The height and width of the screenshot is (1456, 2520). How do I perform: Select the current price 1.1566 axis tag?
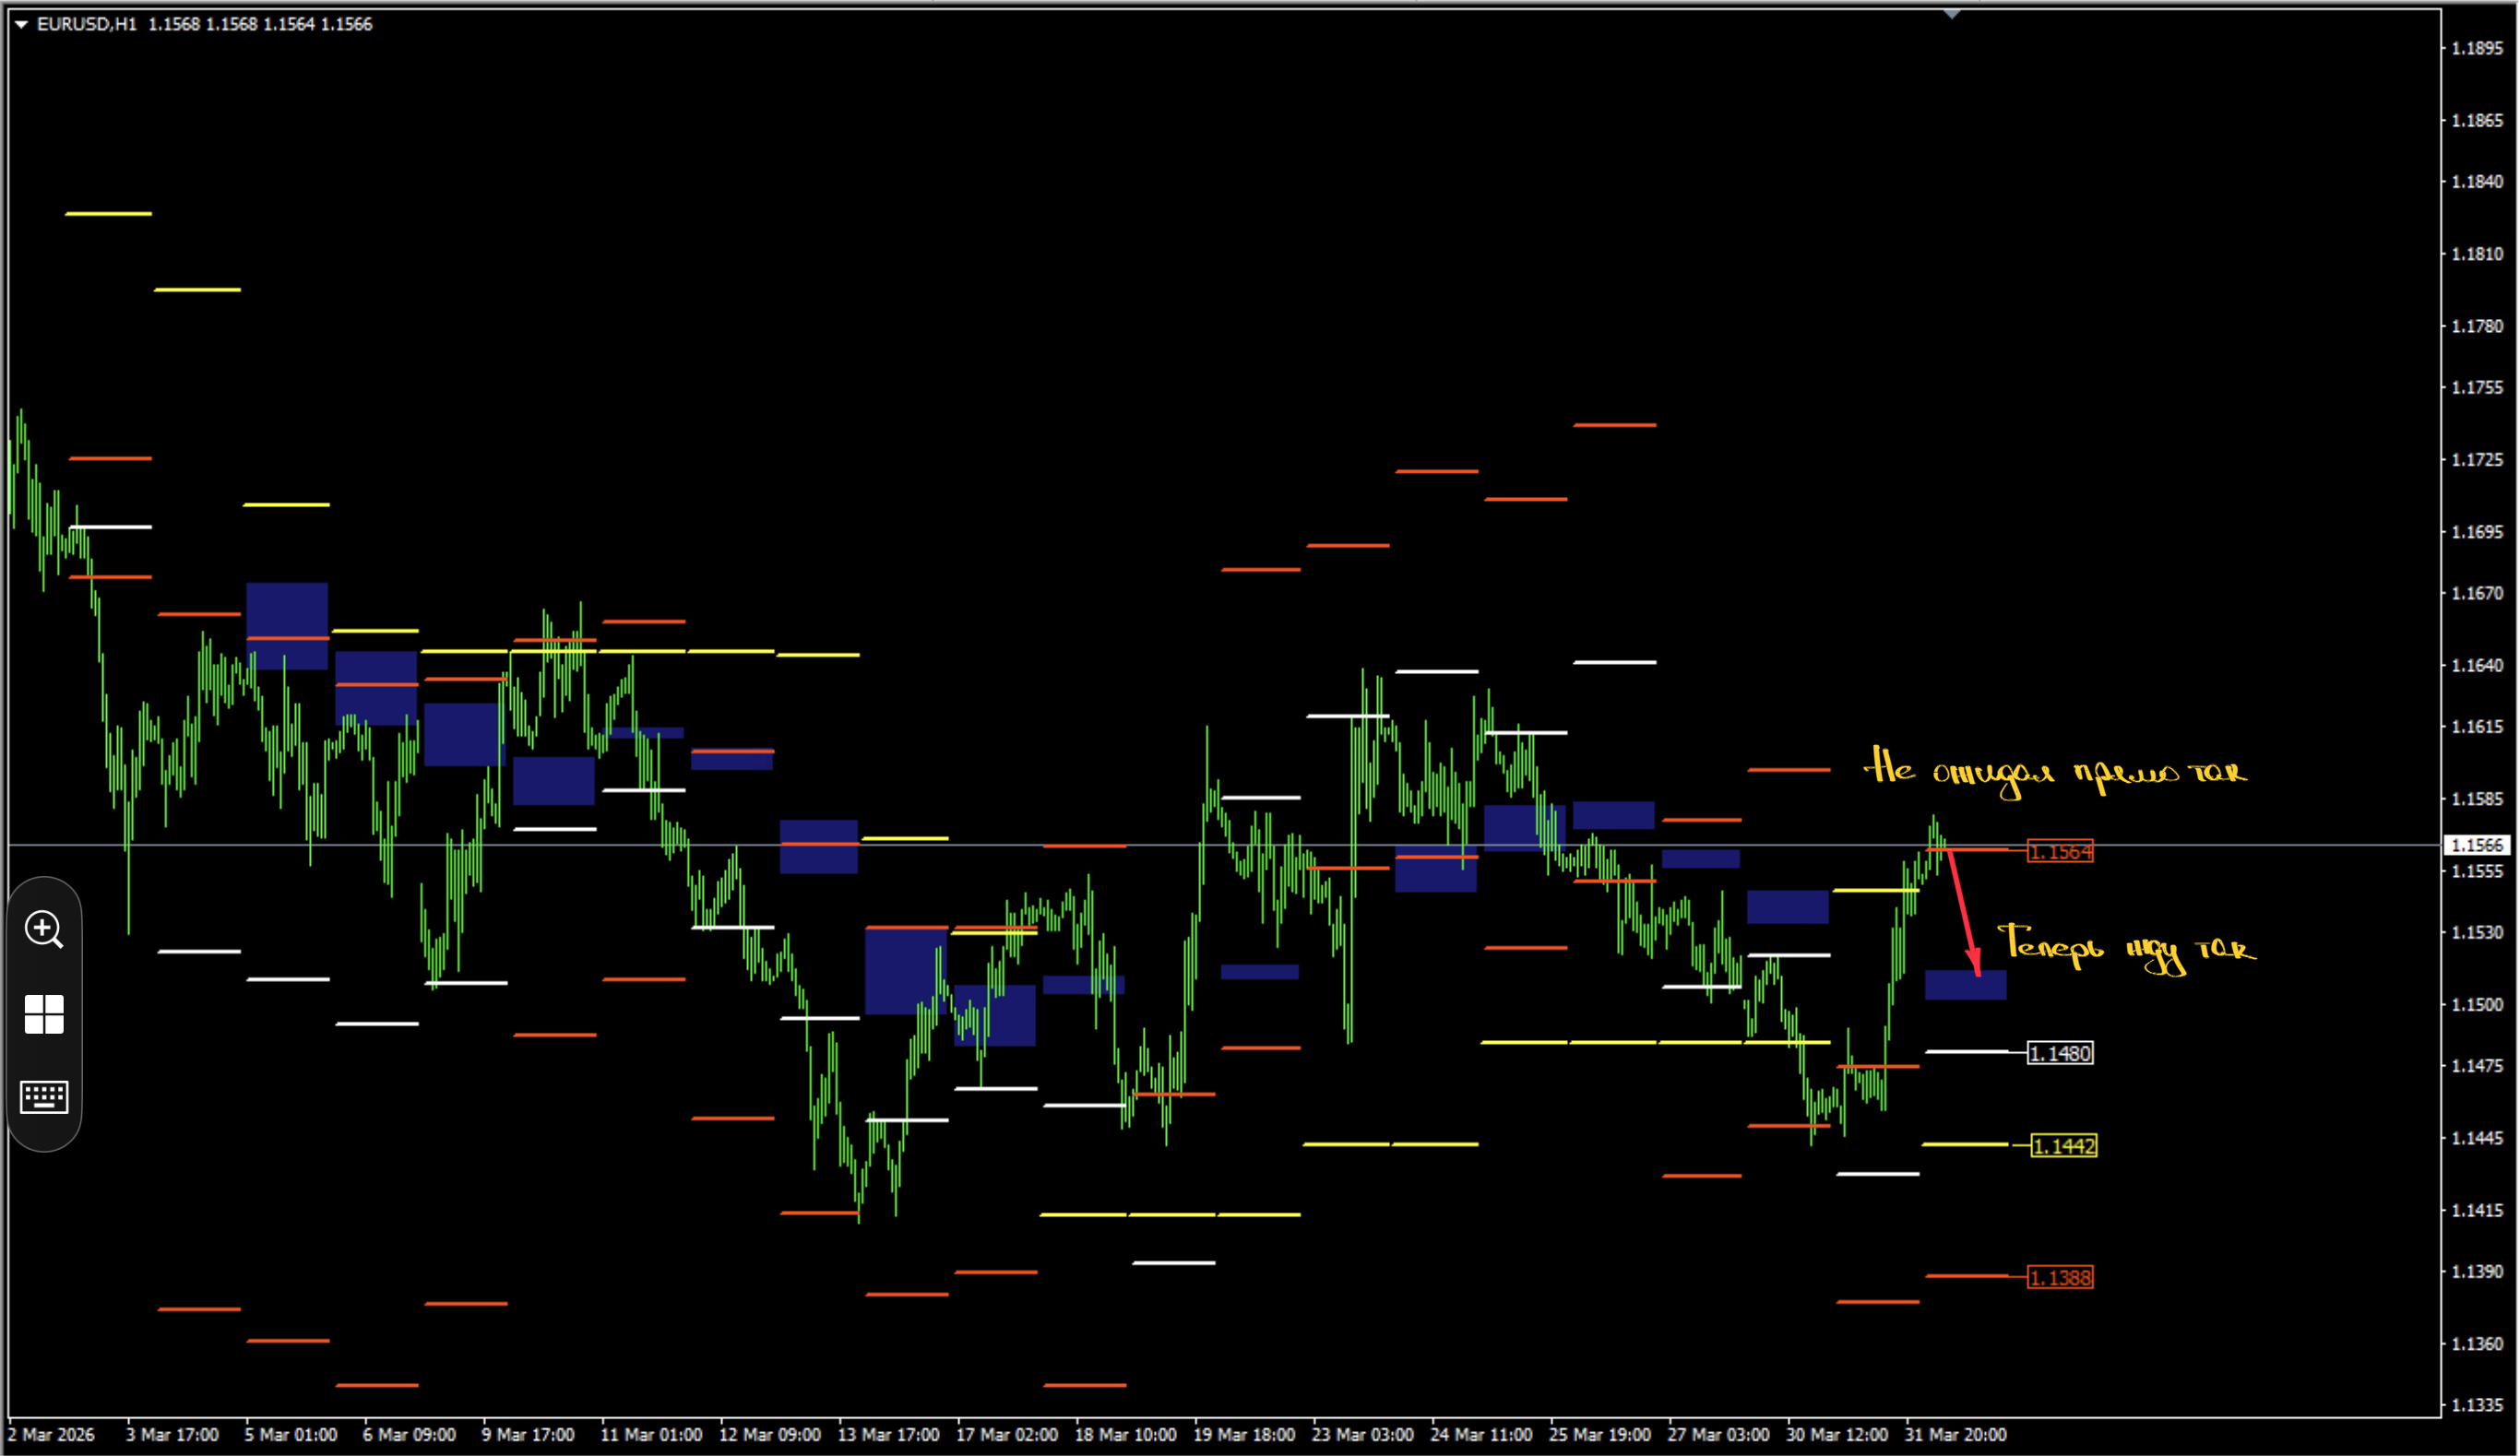click(x=2476, y=845)
